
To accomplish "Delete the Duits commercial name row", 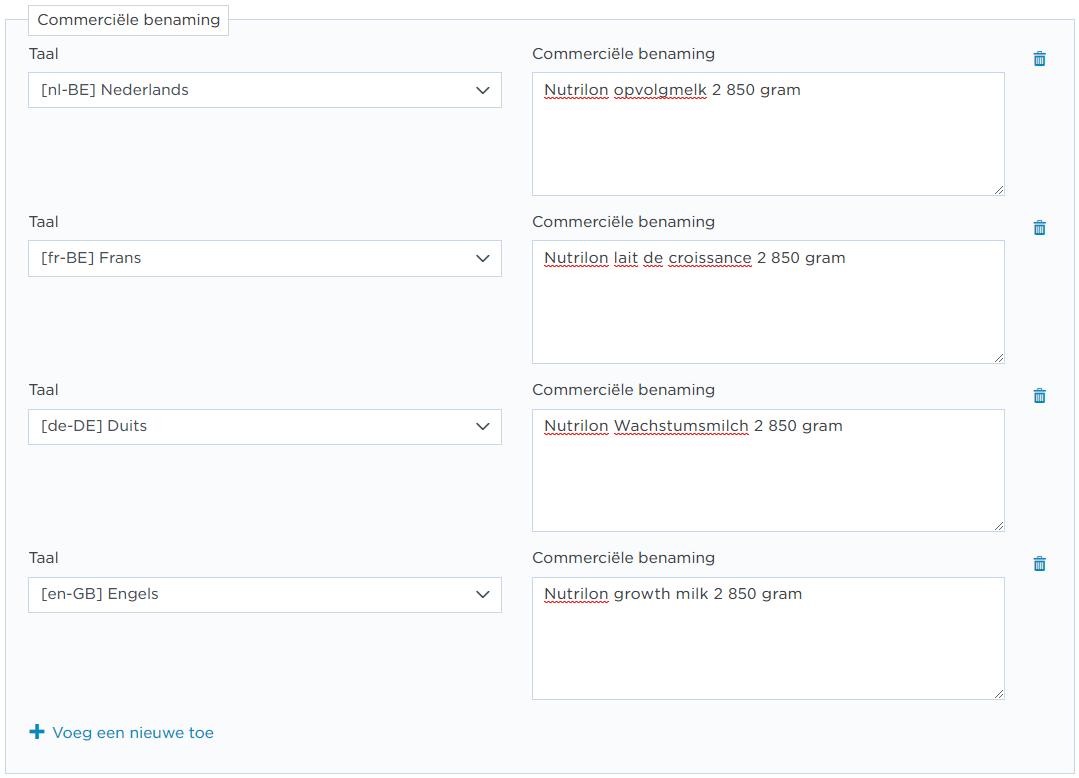I will [1039, 395].
